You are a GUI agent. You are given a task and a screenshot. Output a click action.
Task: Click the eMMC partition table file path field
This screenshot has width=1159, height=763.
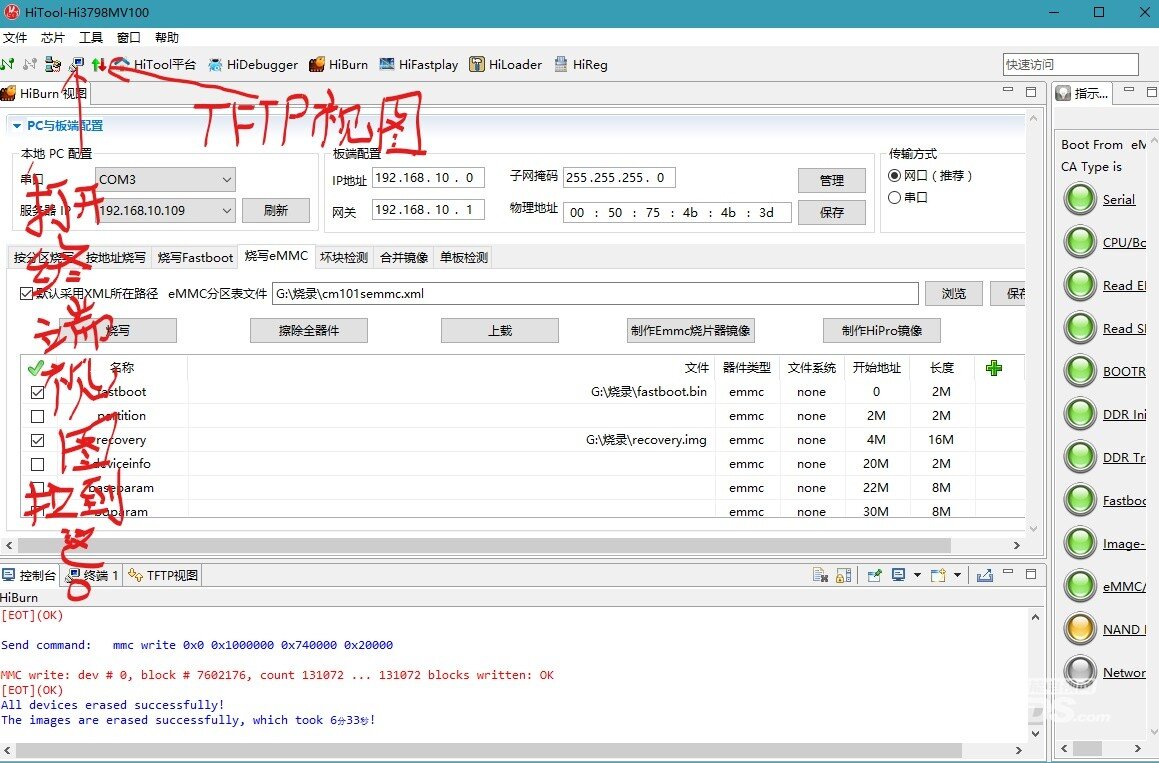[595, 294]
